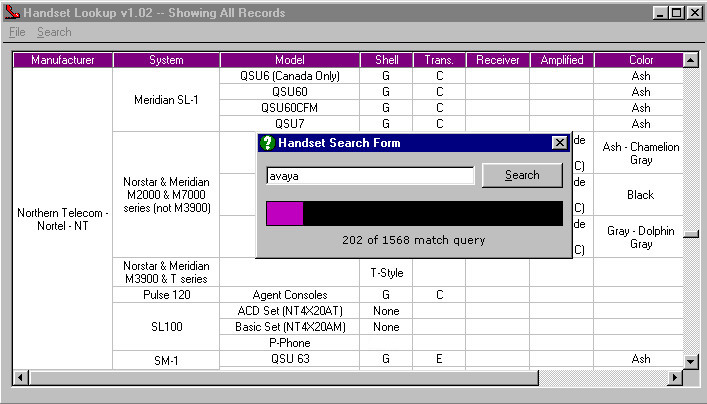
Task: Click the search progress bar
Action: [414, 213]
